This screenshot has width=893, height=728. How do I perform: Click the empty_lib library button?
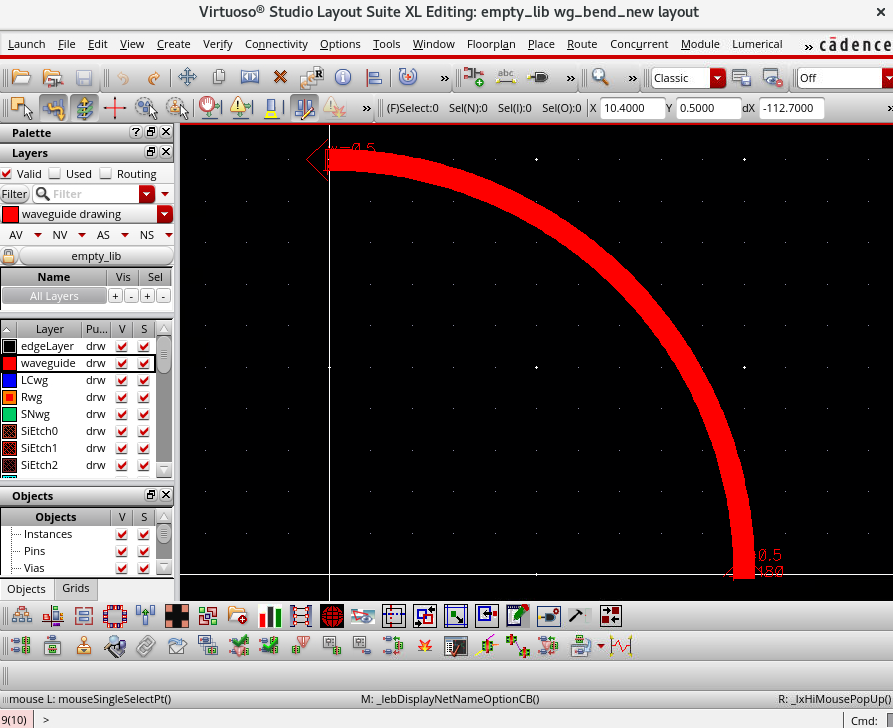(96, 256)
